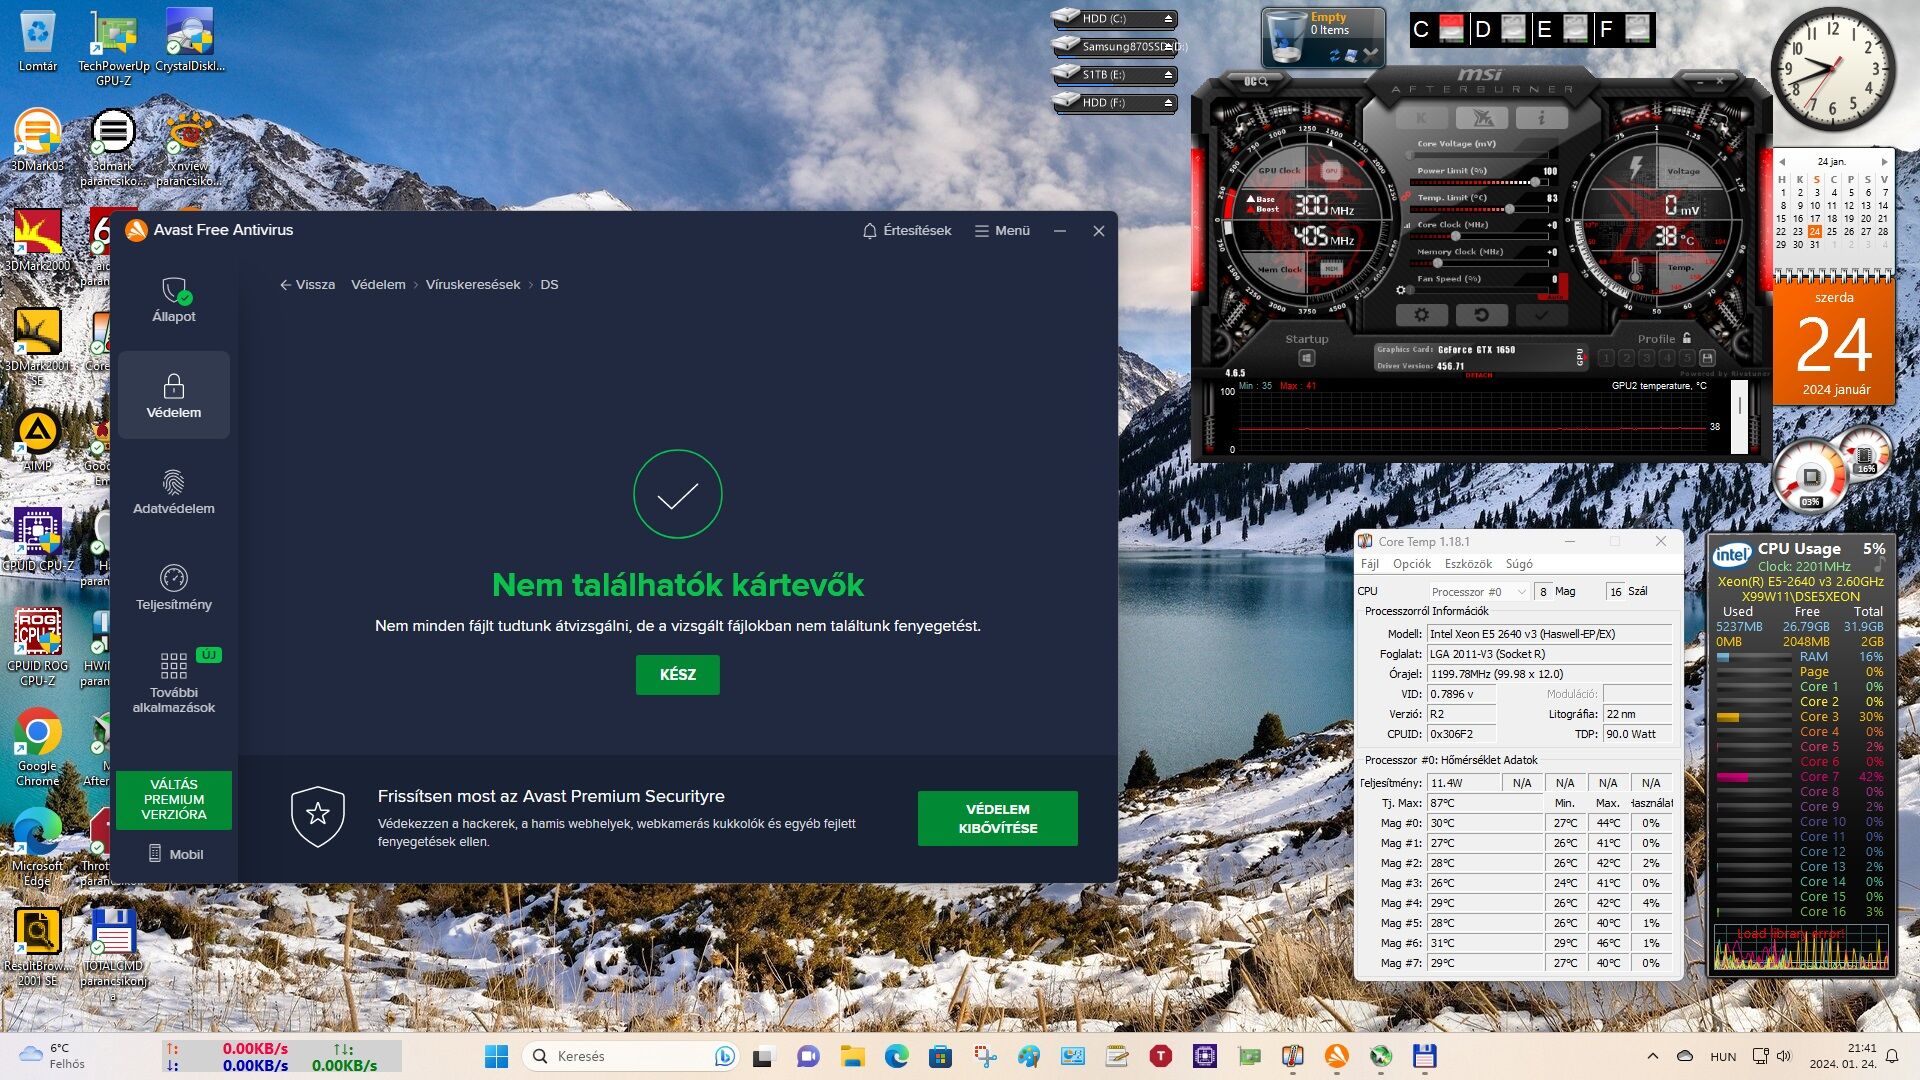
Task: Apply Afterburner settings with the checkmark button
Action: tap(1542, 315)
